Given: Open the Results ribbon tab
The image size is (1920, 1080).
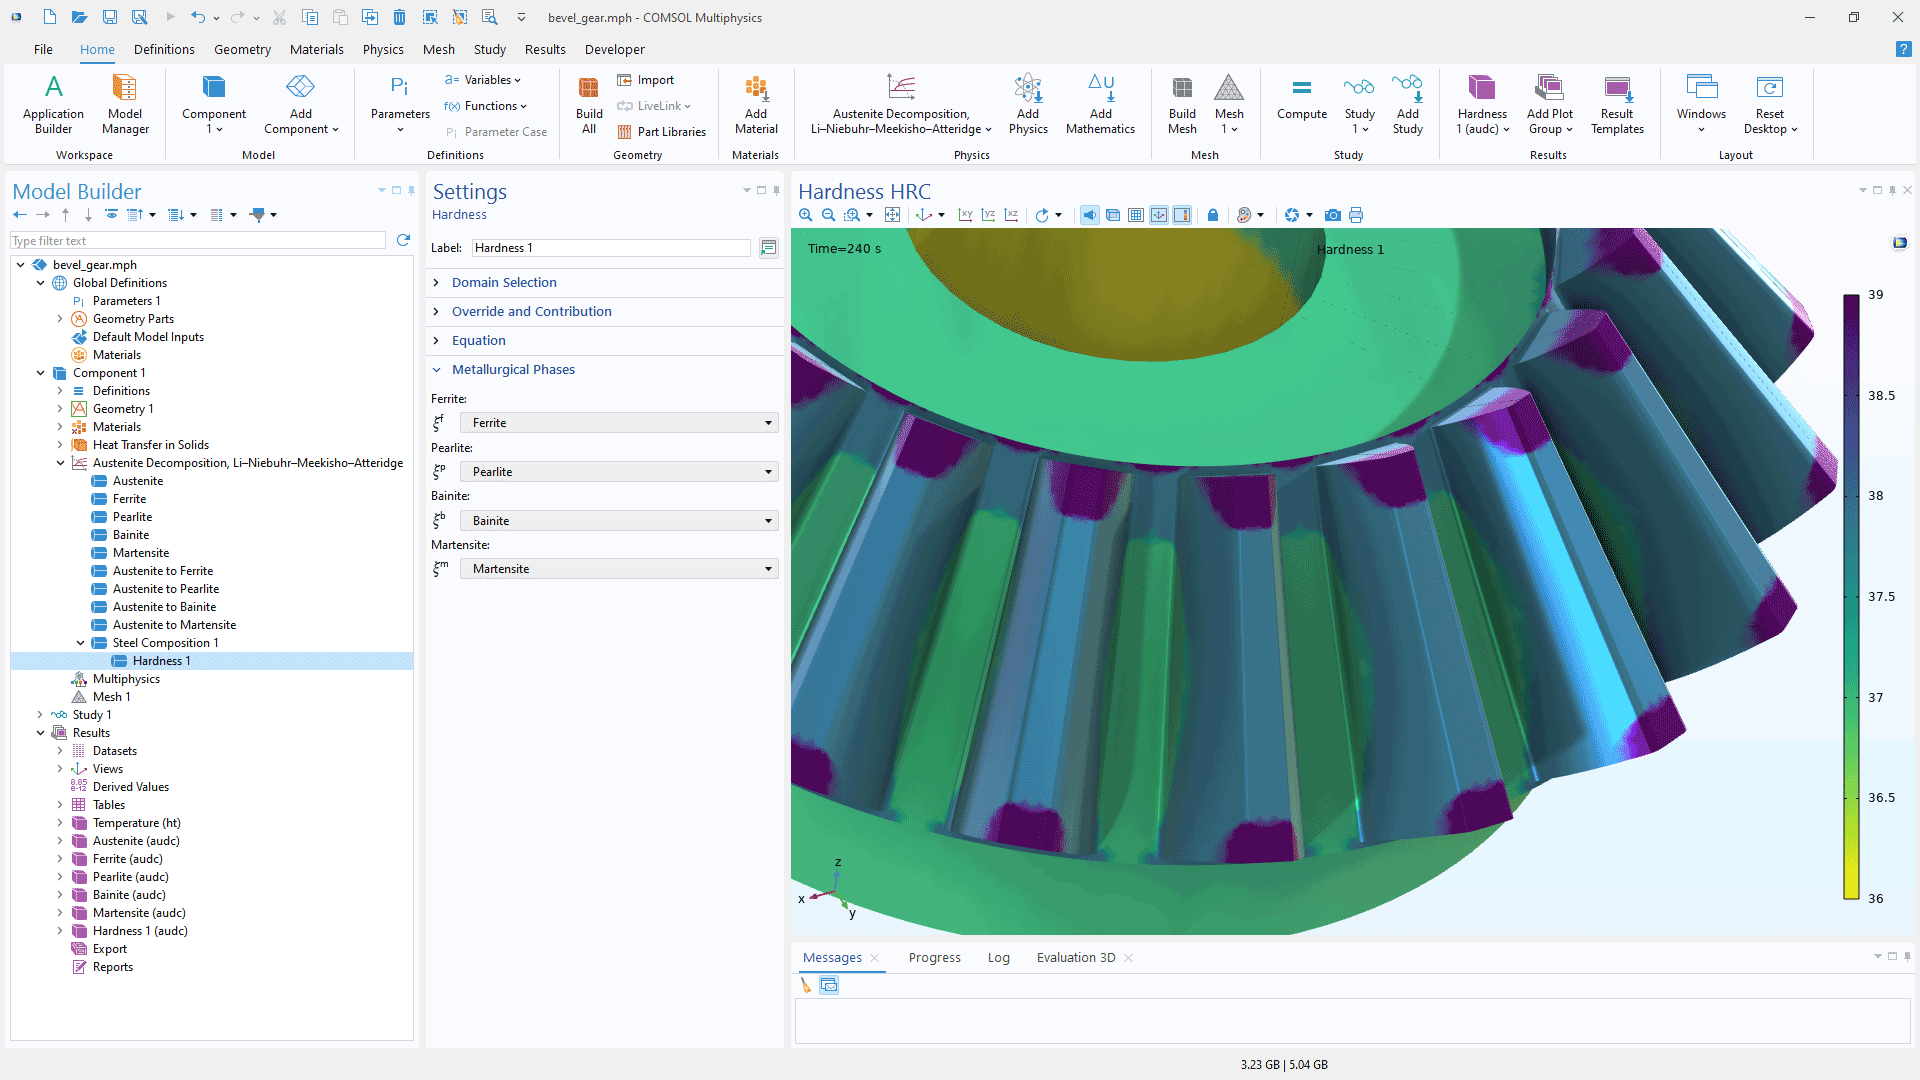Looking at the screenshot, I should tap(545, 49).
